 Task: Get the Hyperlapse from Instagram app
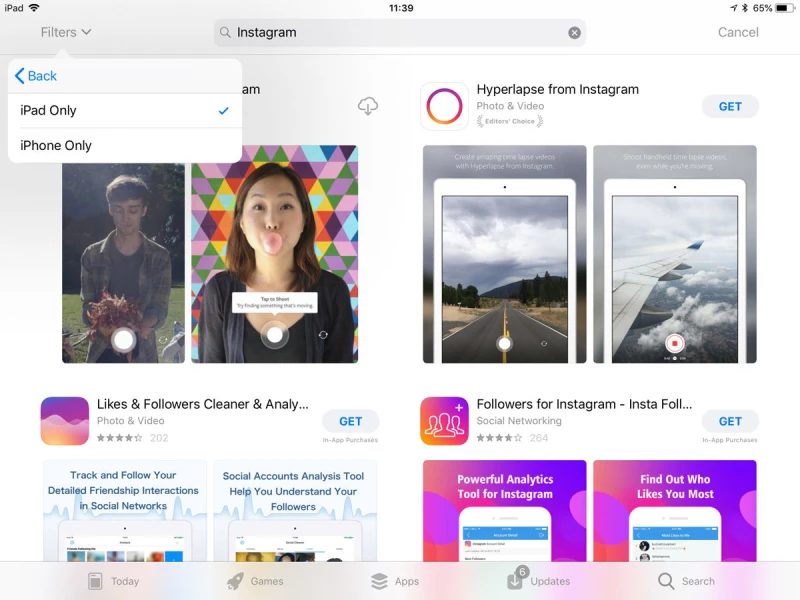(x=730, y=106)
